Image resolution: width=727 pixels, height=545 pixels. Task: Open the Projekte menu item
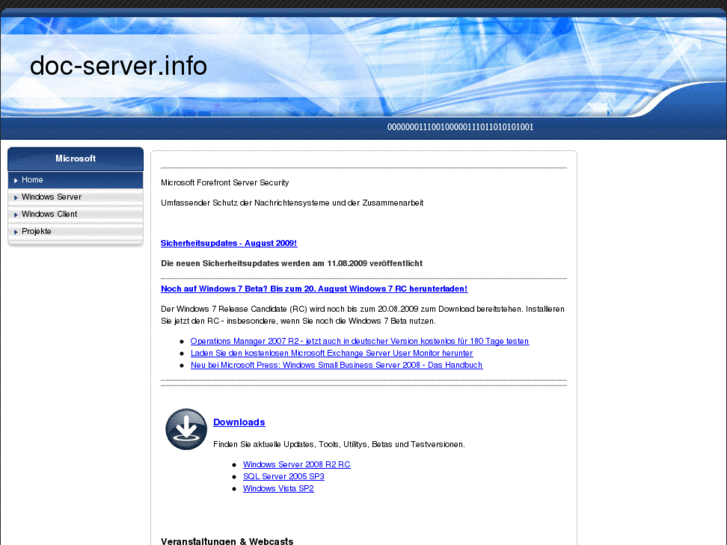[76, 231]
